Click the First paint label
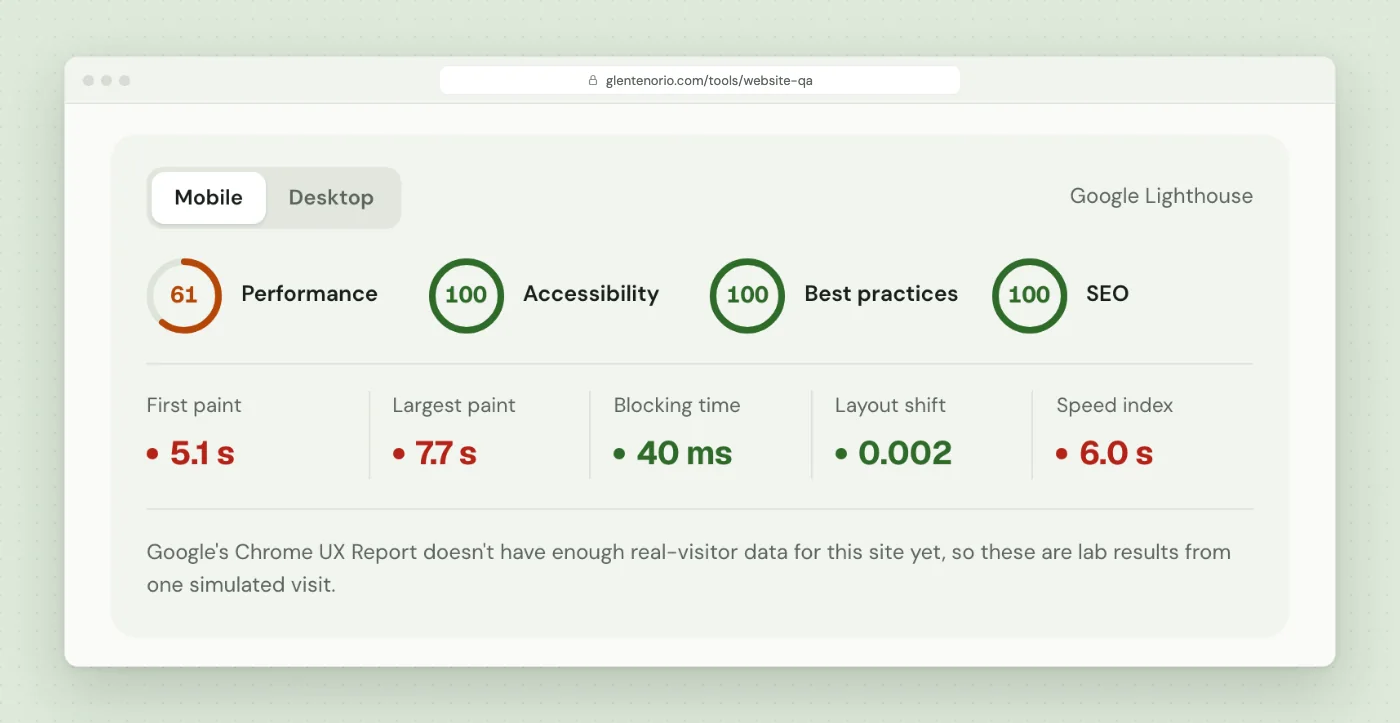1400x723 pixels. (194, 405)
